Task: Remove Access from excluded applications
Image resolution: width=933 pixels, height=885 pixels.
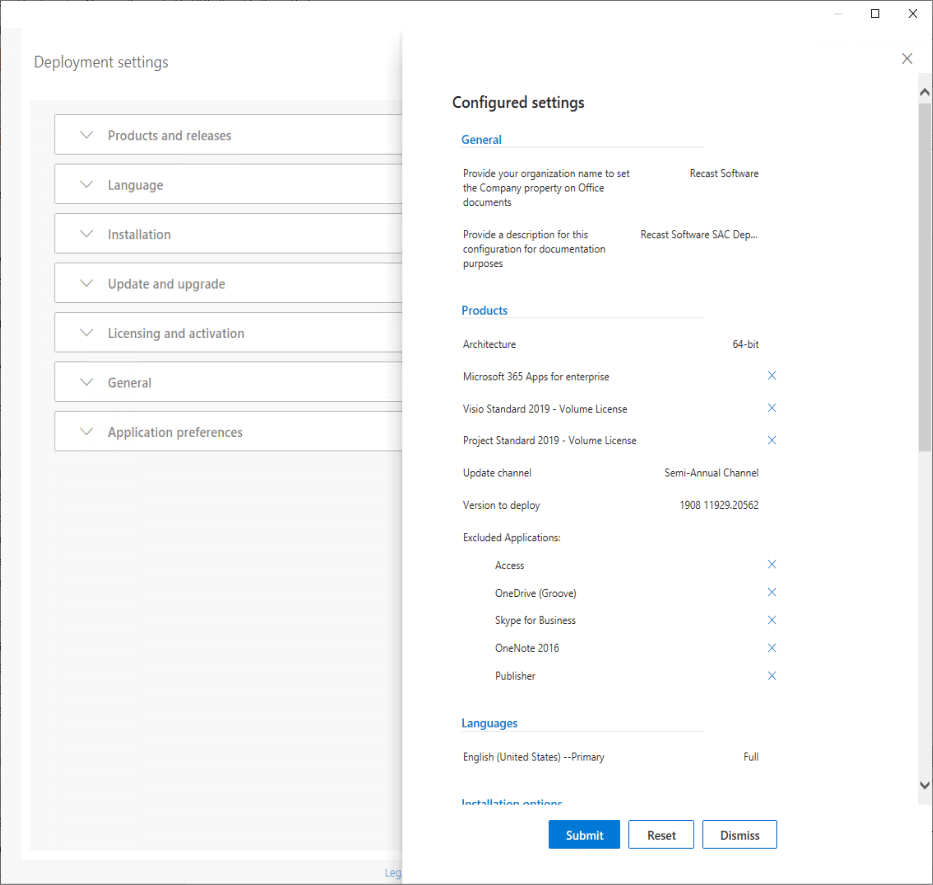Action: (x=771, y=563)
